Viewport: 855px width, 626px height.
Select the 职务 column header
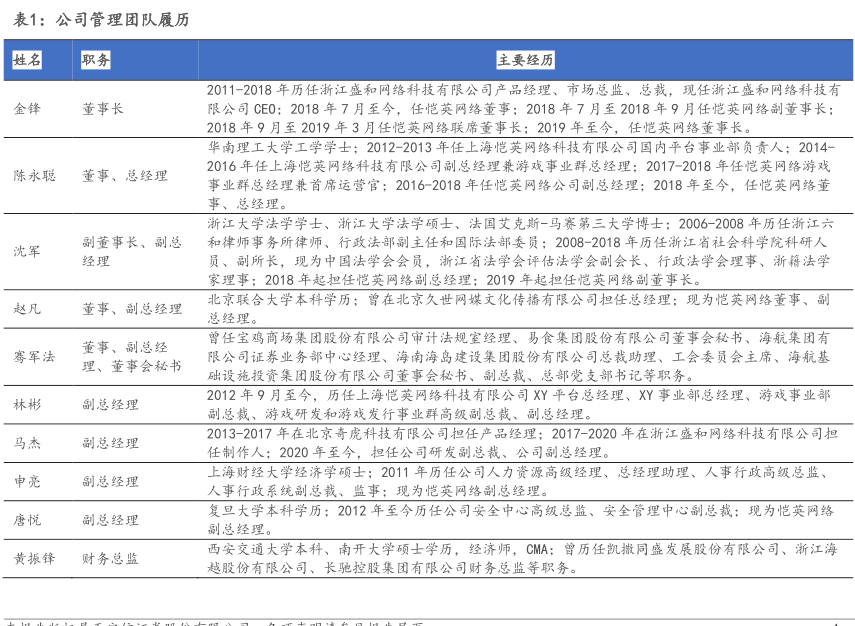coord(96,61)
